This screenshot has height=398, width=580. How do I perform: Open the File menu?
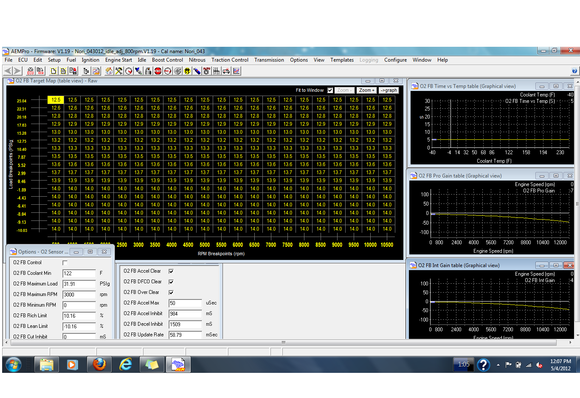click(x=9, y=60)
